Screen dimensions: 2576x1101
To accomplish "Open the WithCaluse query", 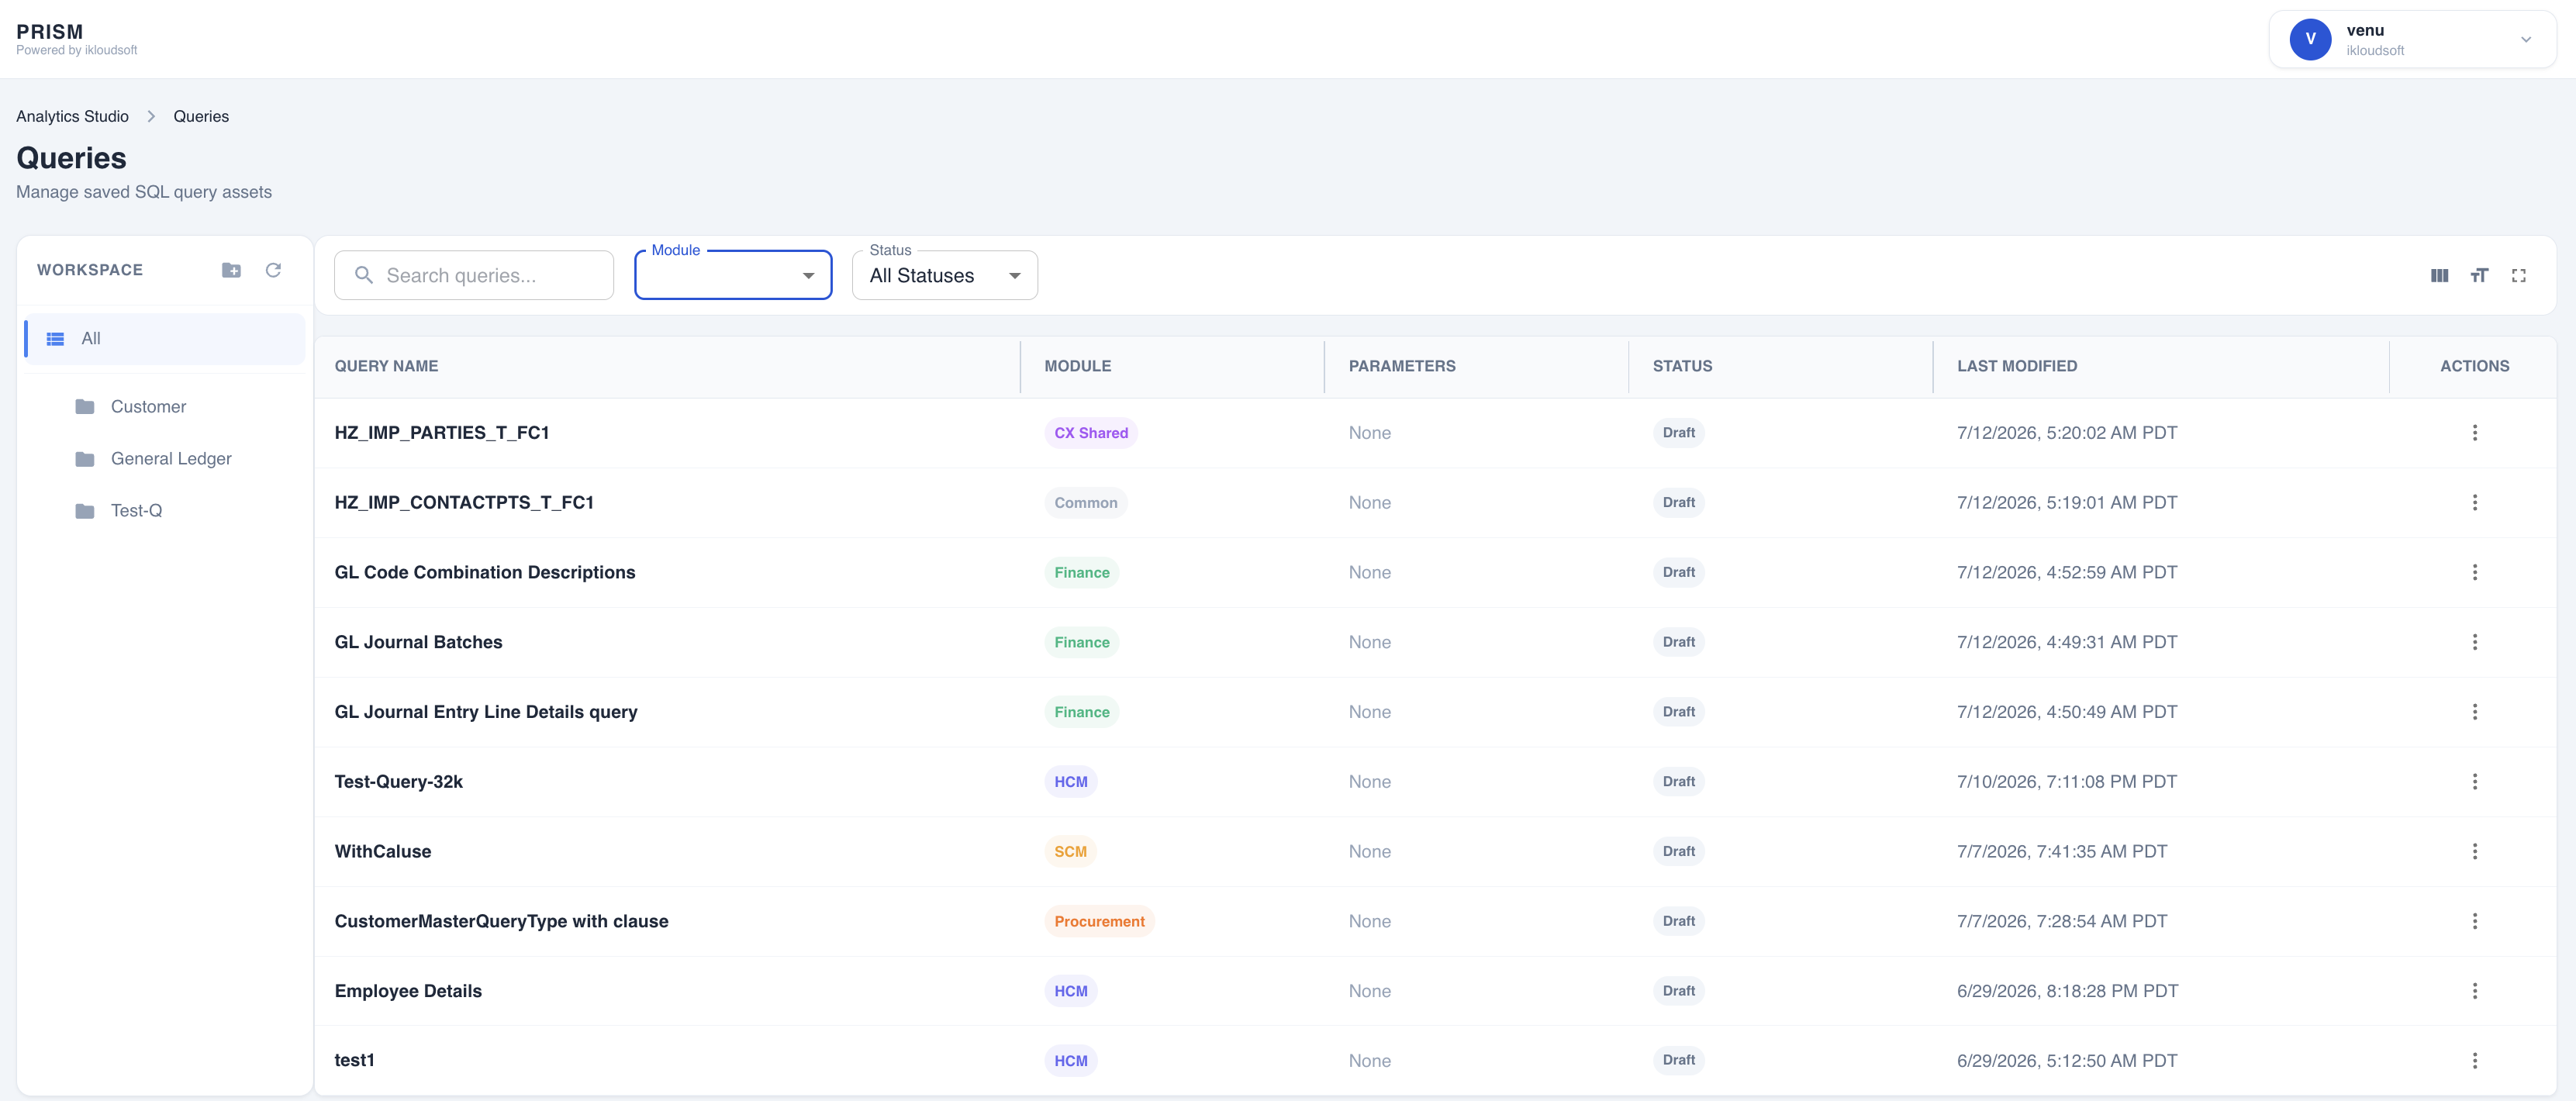I will [x=383, y=852].
